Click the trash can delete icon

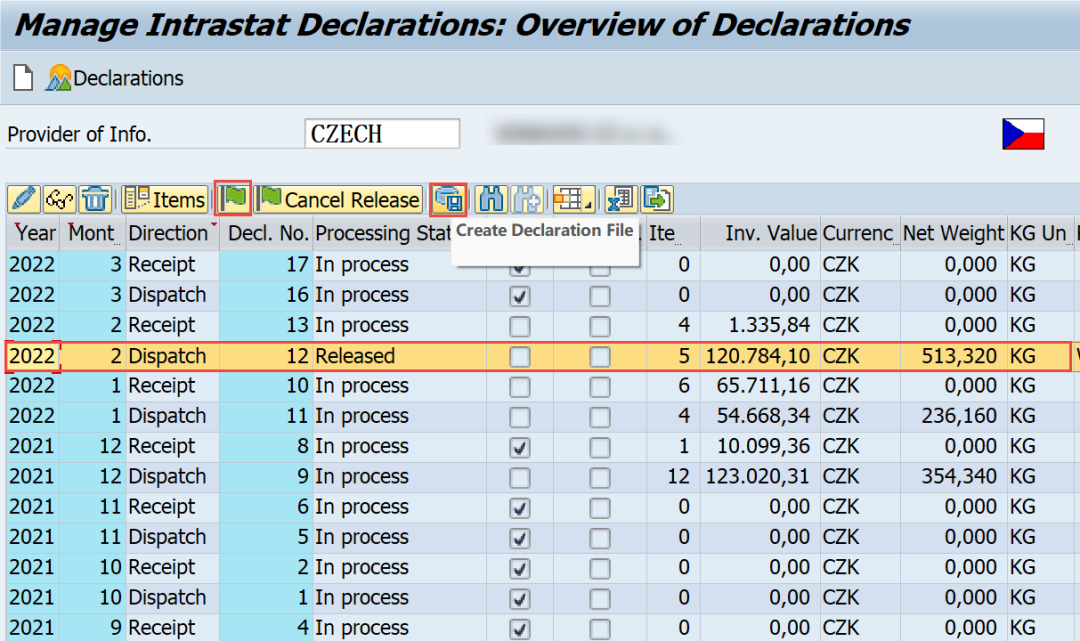pos(95,200)
